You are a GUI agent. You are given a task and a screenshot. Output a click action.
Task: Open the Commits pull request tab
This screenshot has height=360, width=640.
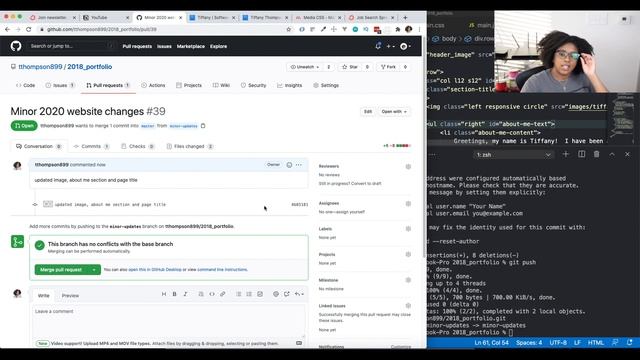tap(91, 146)
